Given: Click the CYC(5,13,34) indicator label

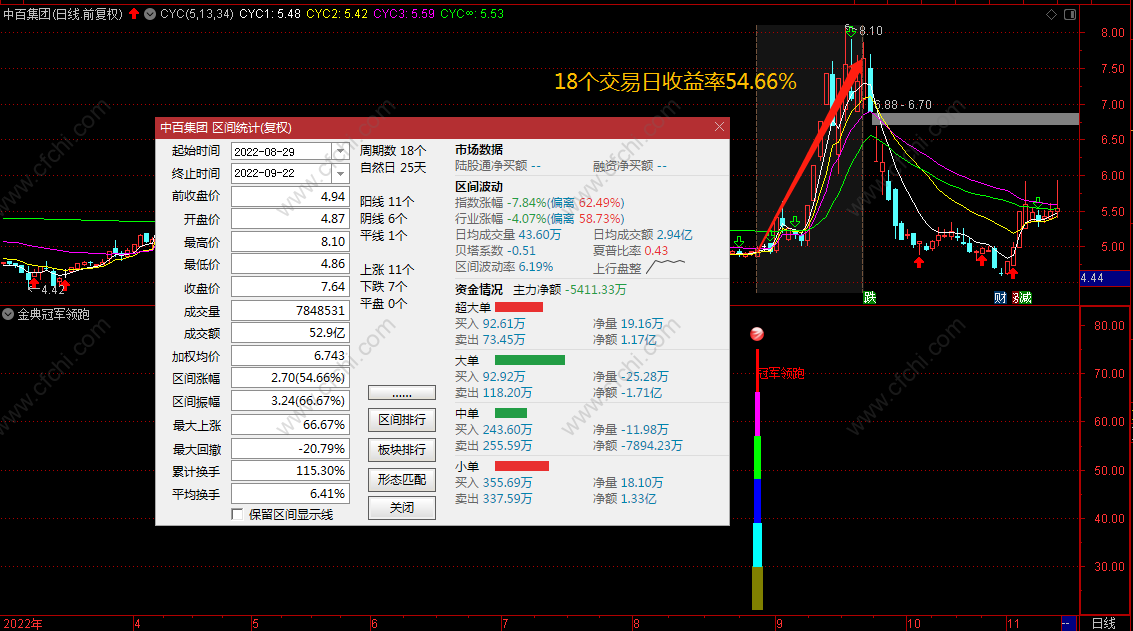Looking at the screenshot, I should pos(197,14).
